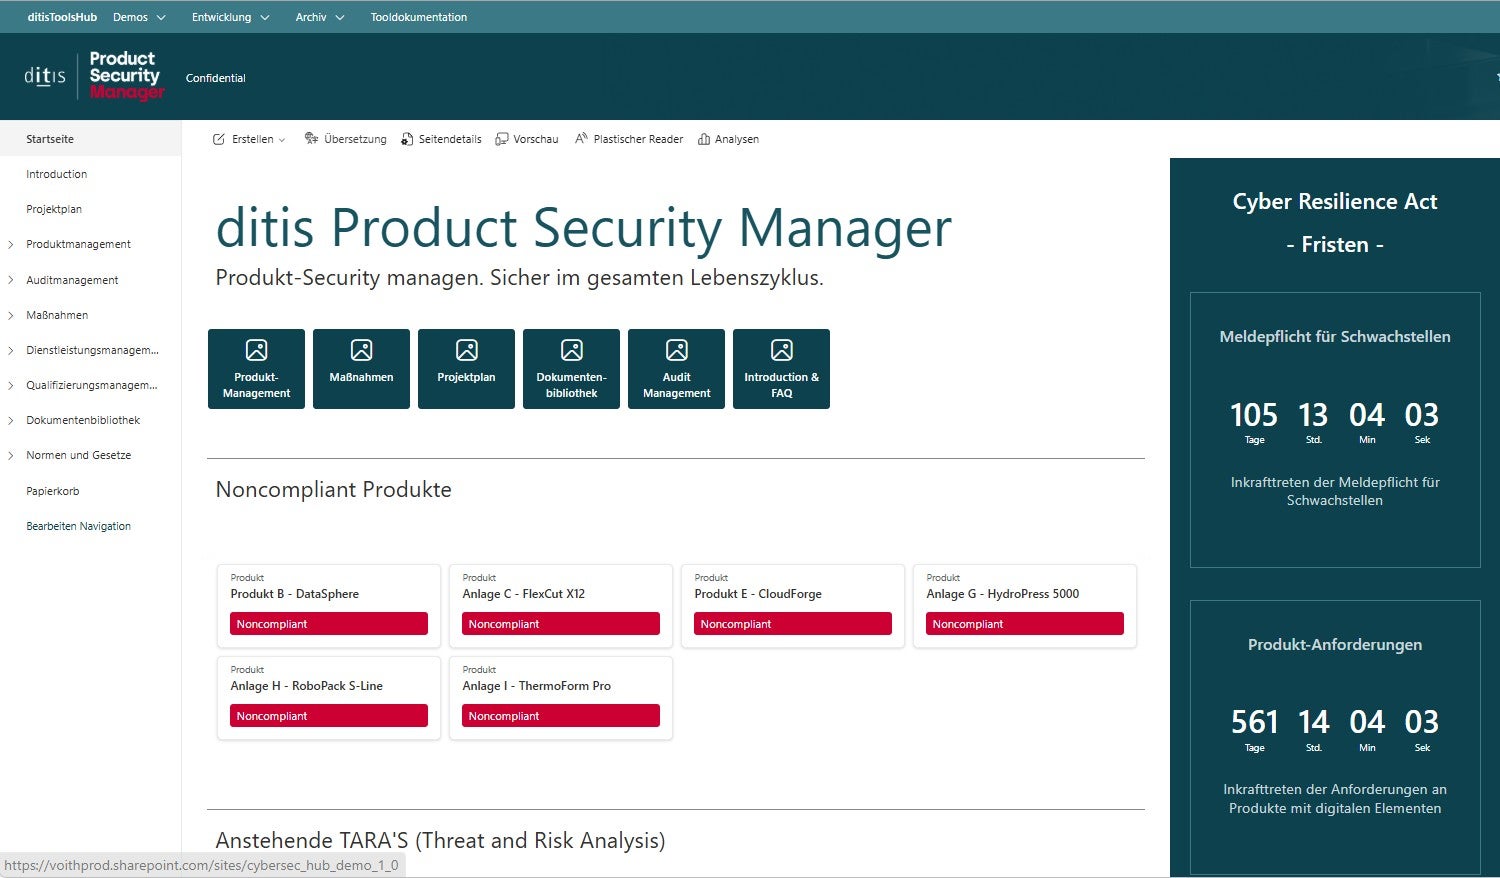Click the Dokumentenbibliothek tile image icon

[571, 350]
